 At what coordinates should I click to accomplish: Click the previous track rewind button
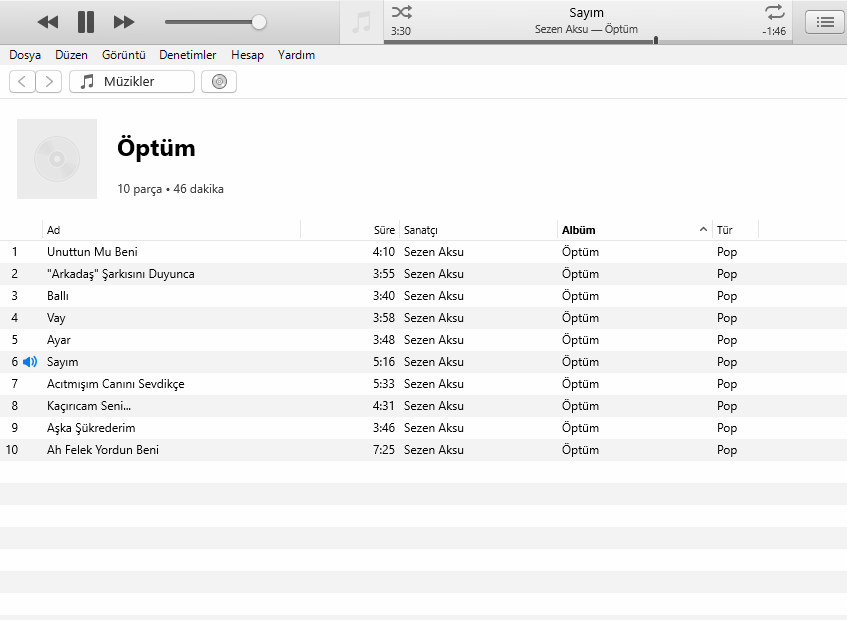48,22
